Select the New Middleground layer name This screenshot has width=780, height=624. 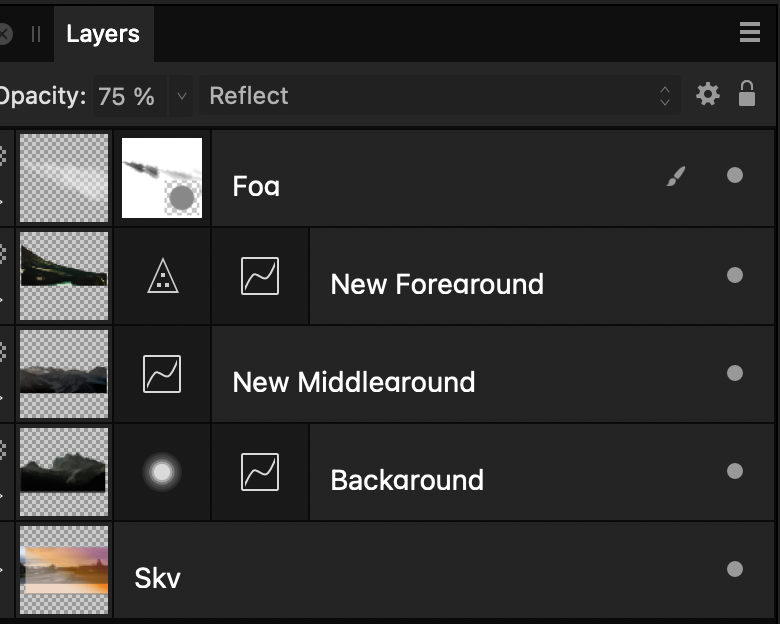353,382
